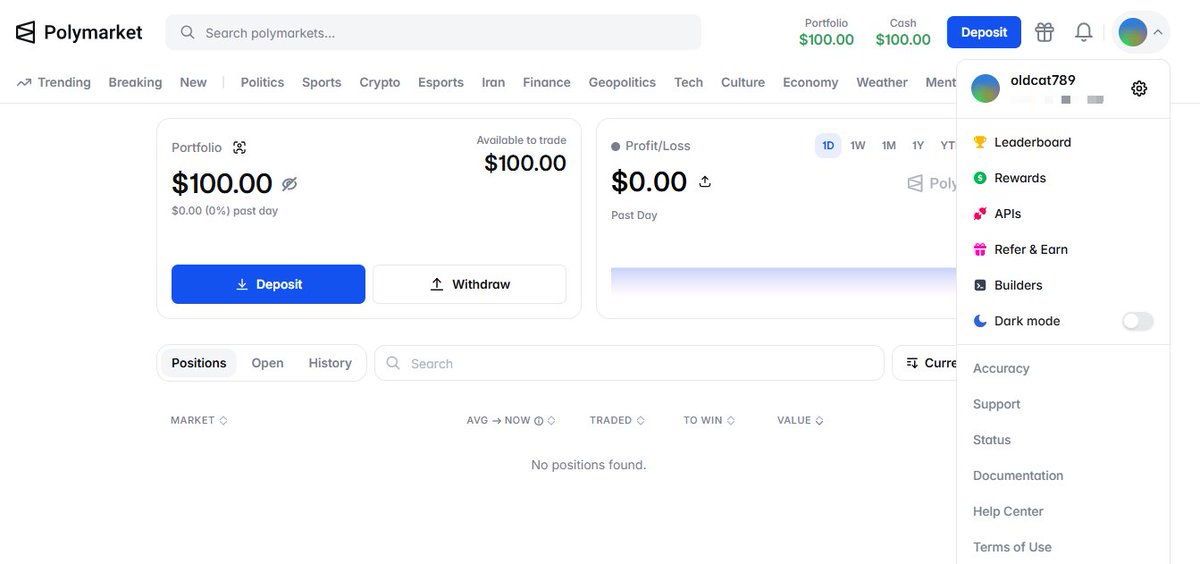Image resolution: width=1200 pixels, height=564 pixels.
Task: Click the Builders terminal icon
Action: point(980,285)
